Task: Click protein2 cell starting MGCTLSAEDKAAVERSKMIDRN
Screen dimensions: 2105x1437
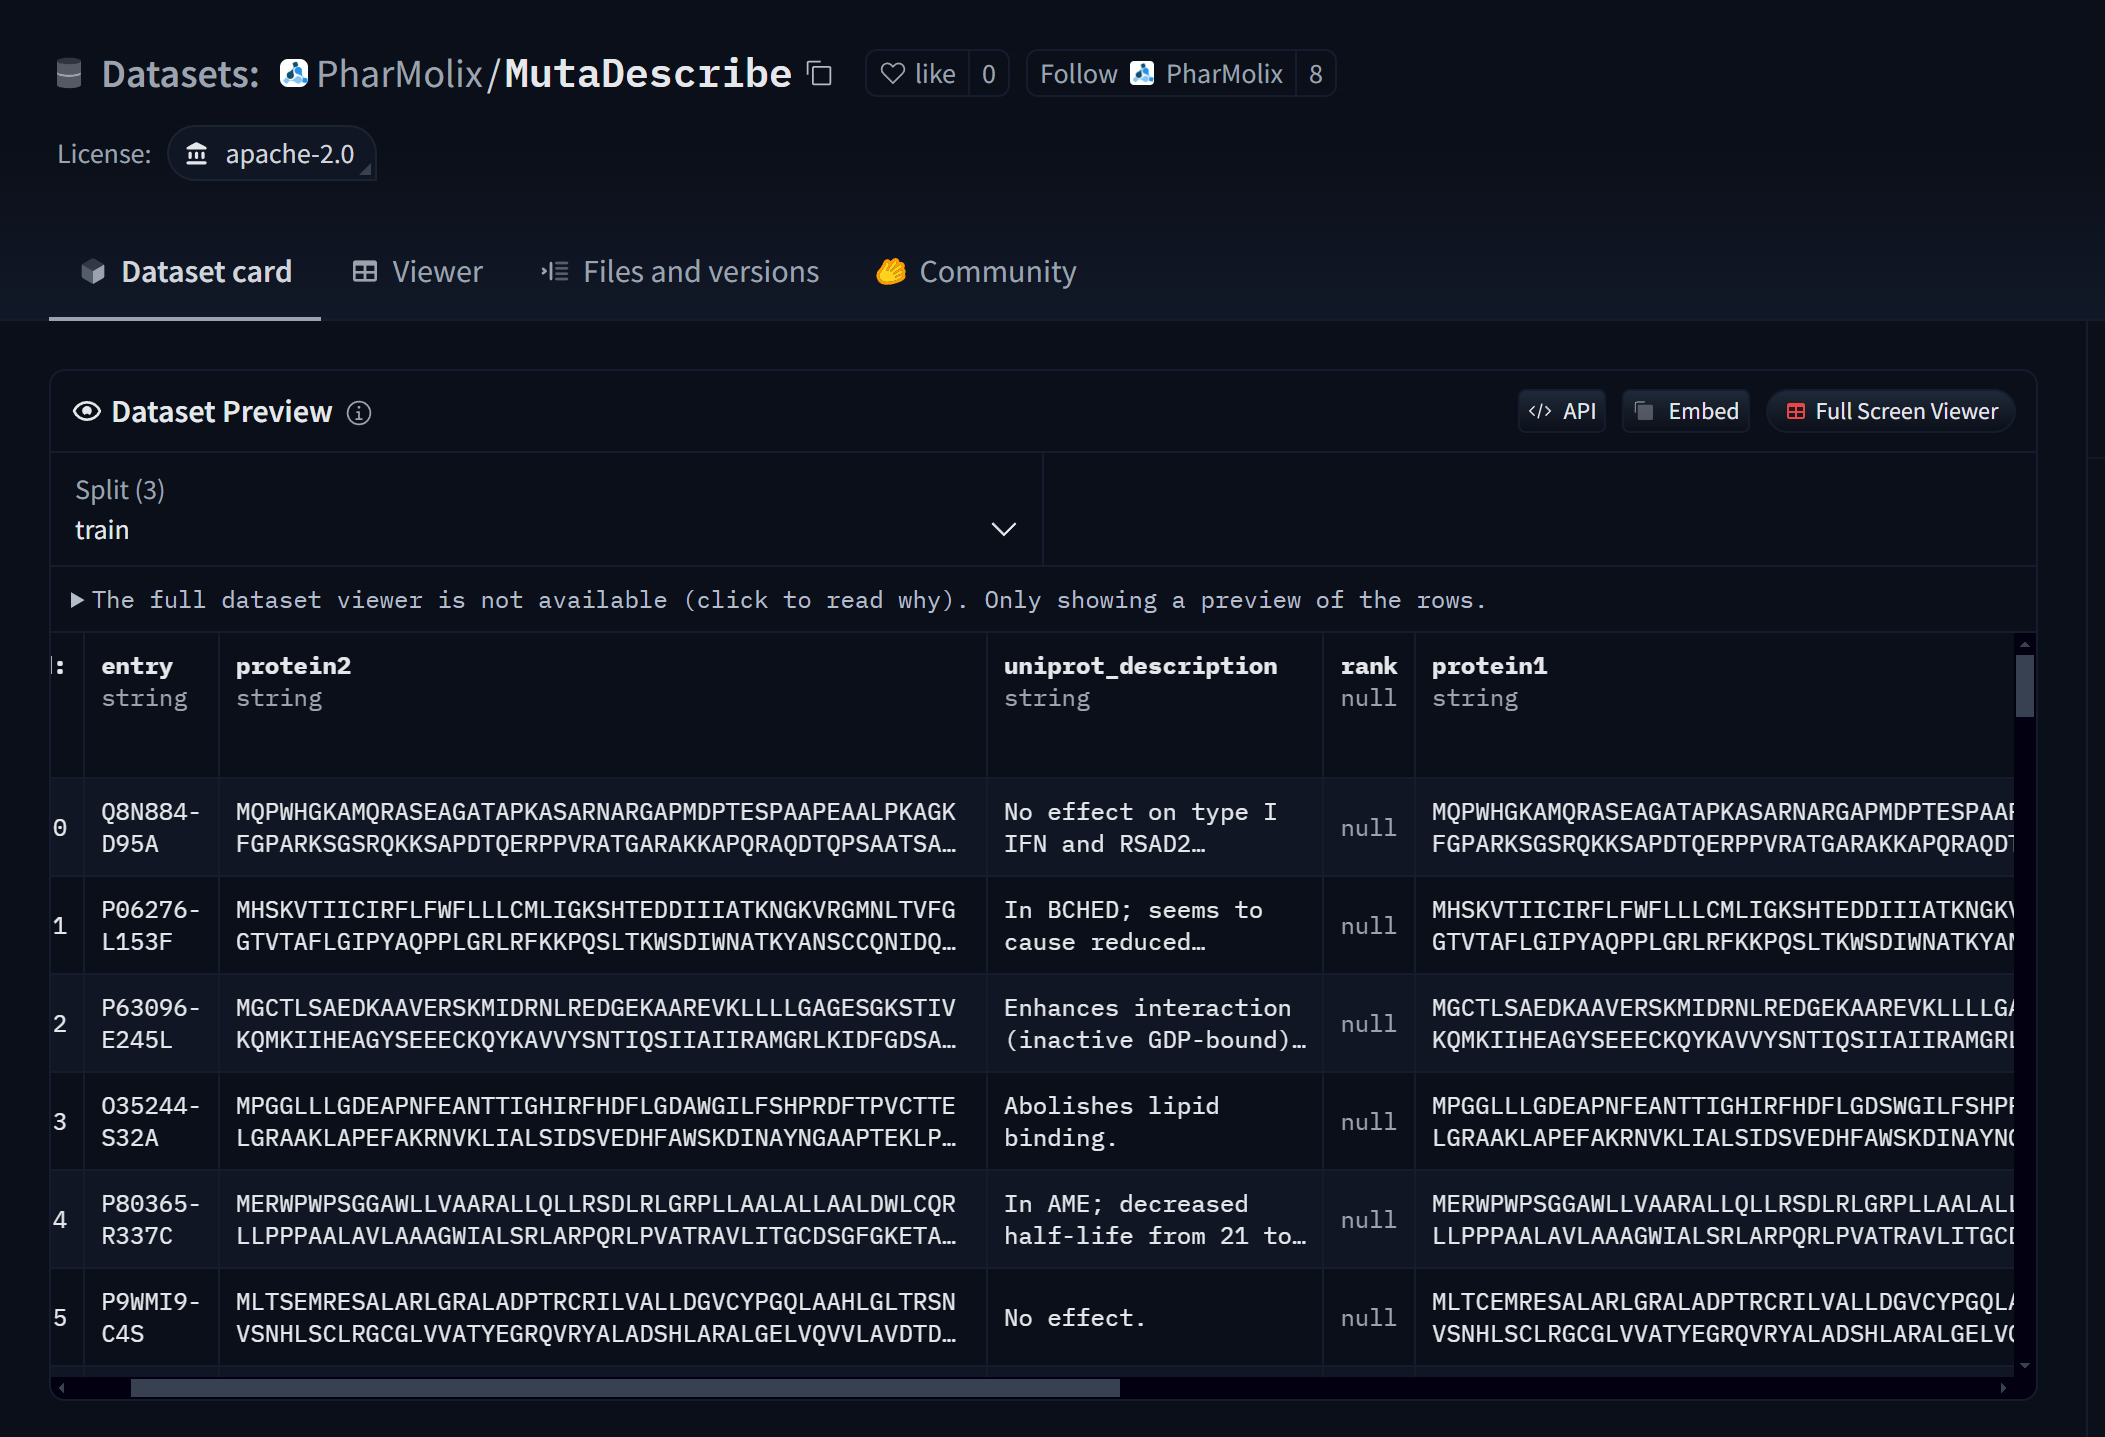Action: [x=602, y=1024]
